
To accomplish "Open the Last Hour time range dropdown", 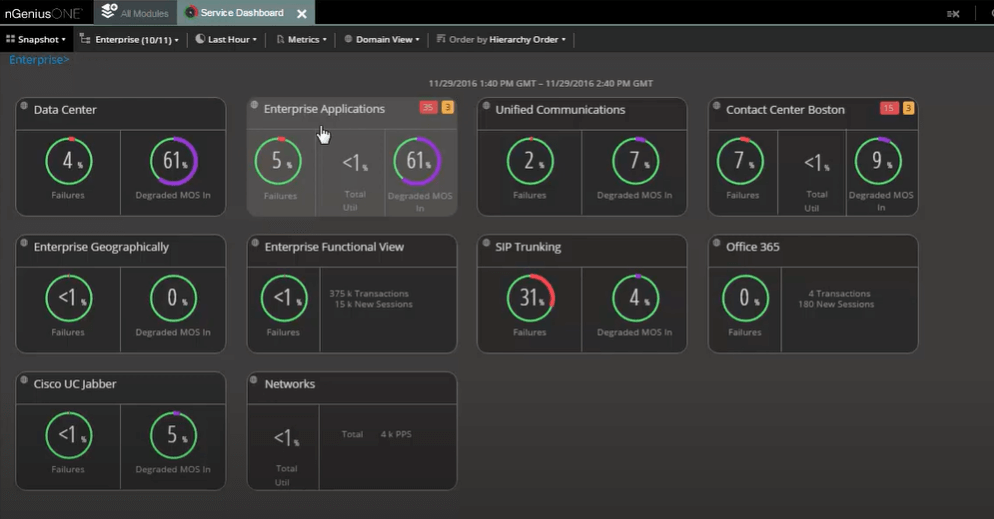I will 226,39.
